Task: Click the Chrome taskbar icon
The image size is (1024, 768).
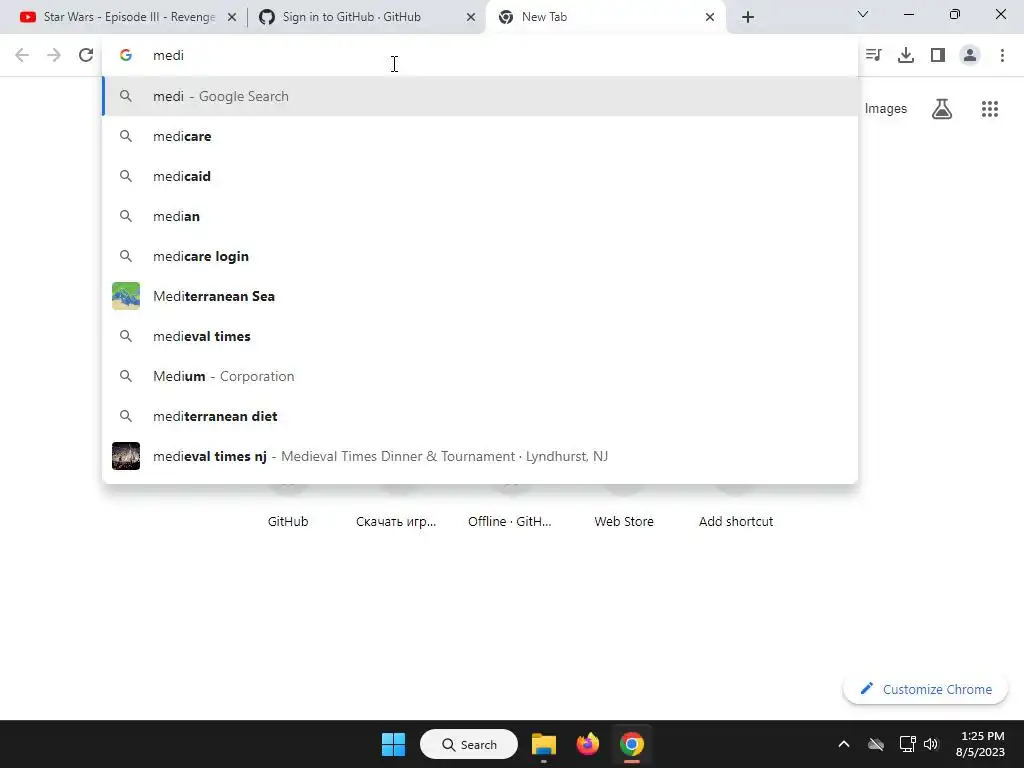Action: [632, 744]
